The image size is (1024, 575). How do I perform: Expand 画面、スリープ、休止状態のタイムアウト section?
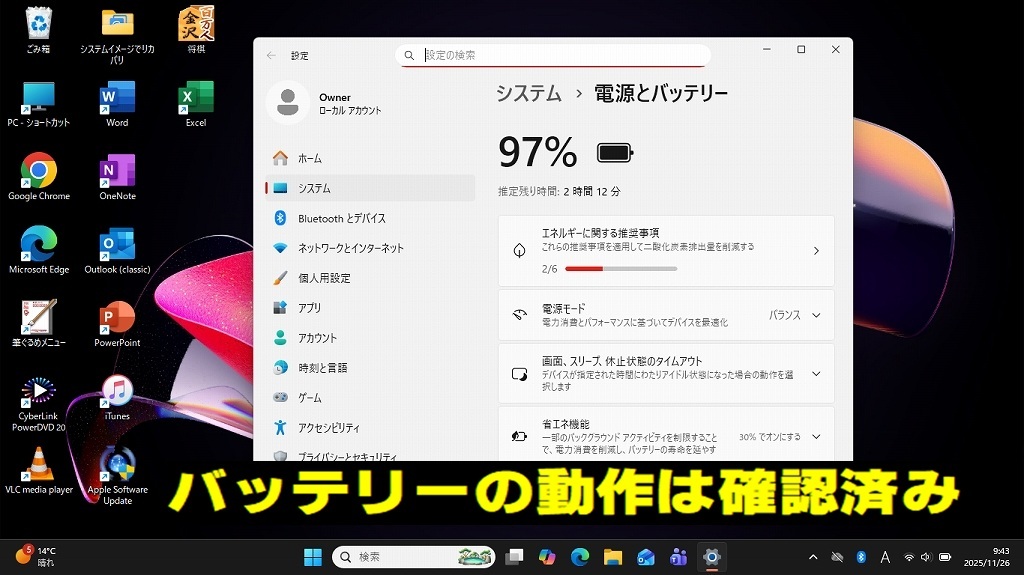666,374
